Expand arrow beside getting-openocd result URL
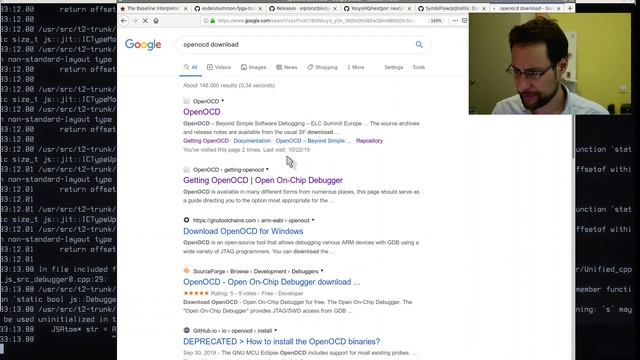The width and height of the screenshot is (640, 360). tap(267, 169)
